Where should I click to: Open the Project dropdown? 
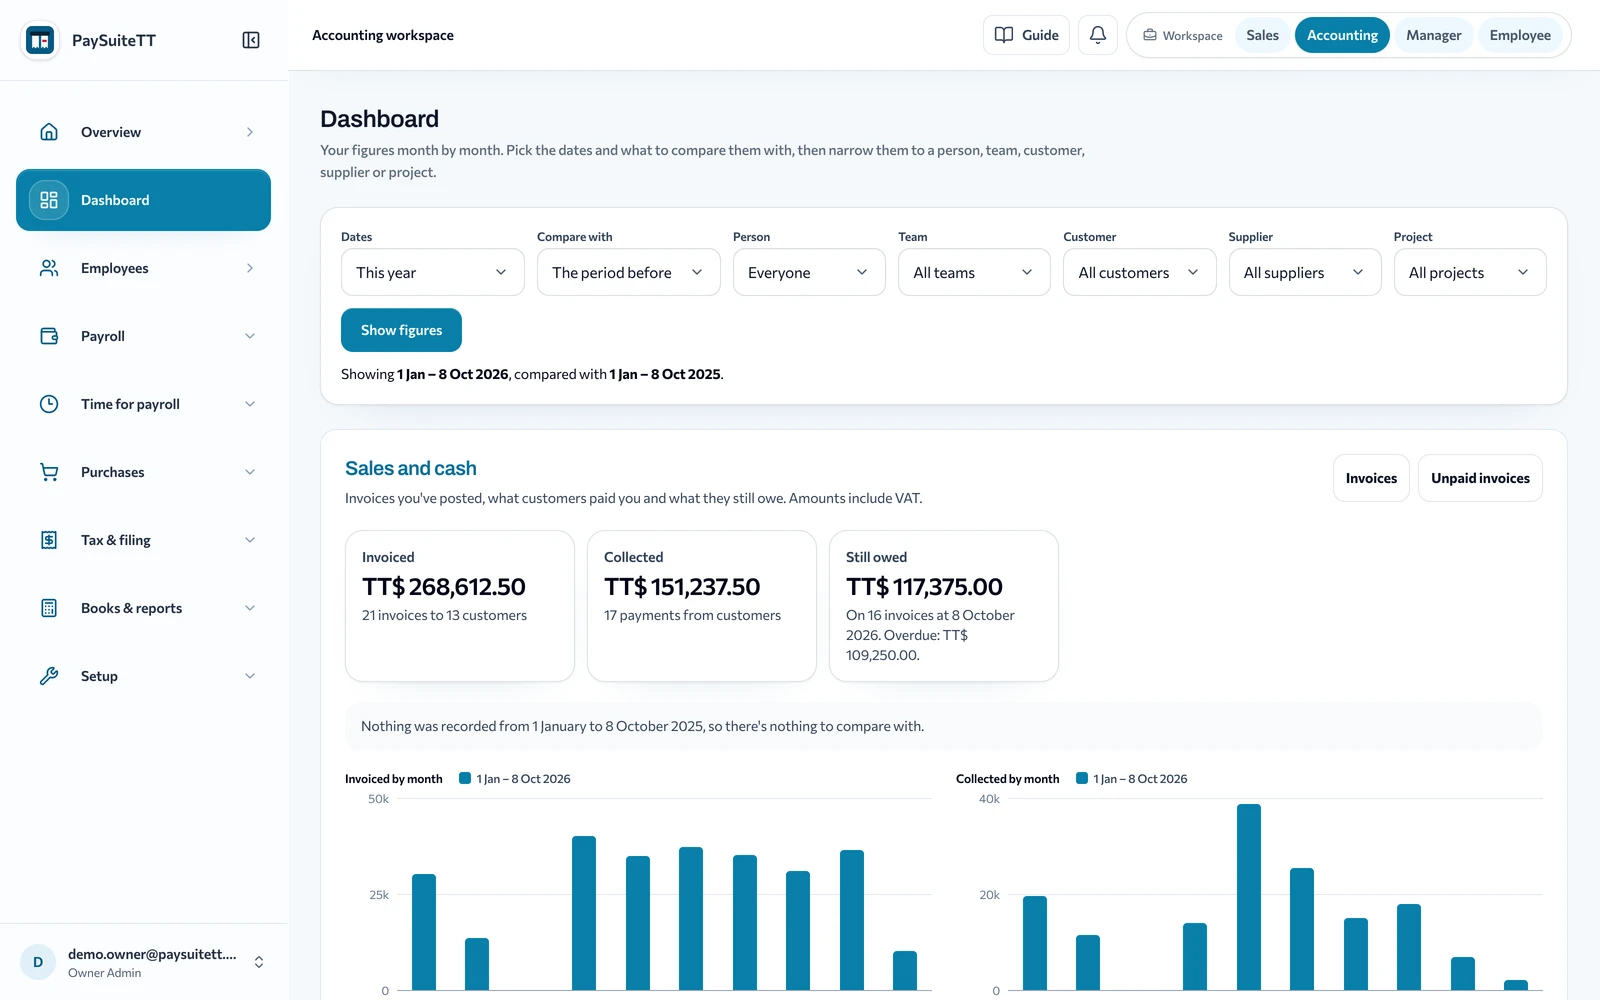[1470, 272]
